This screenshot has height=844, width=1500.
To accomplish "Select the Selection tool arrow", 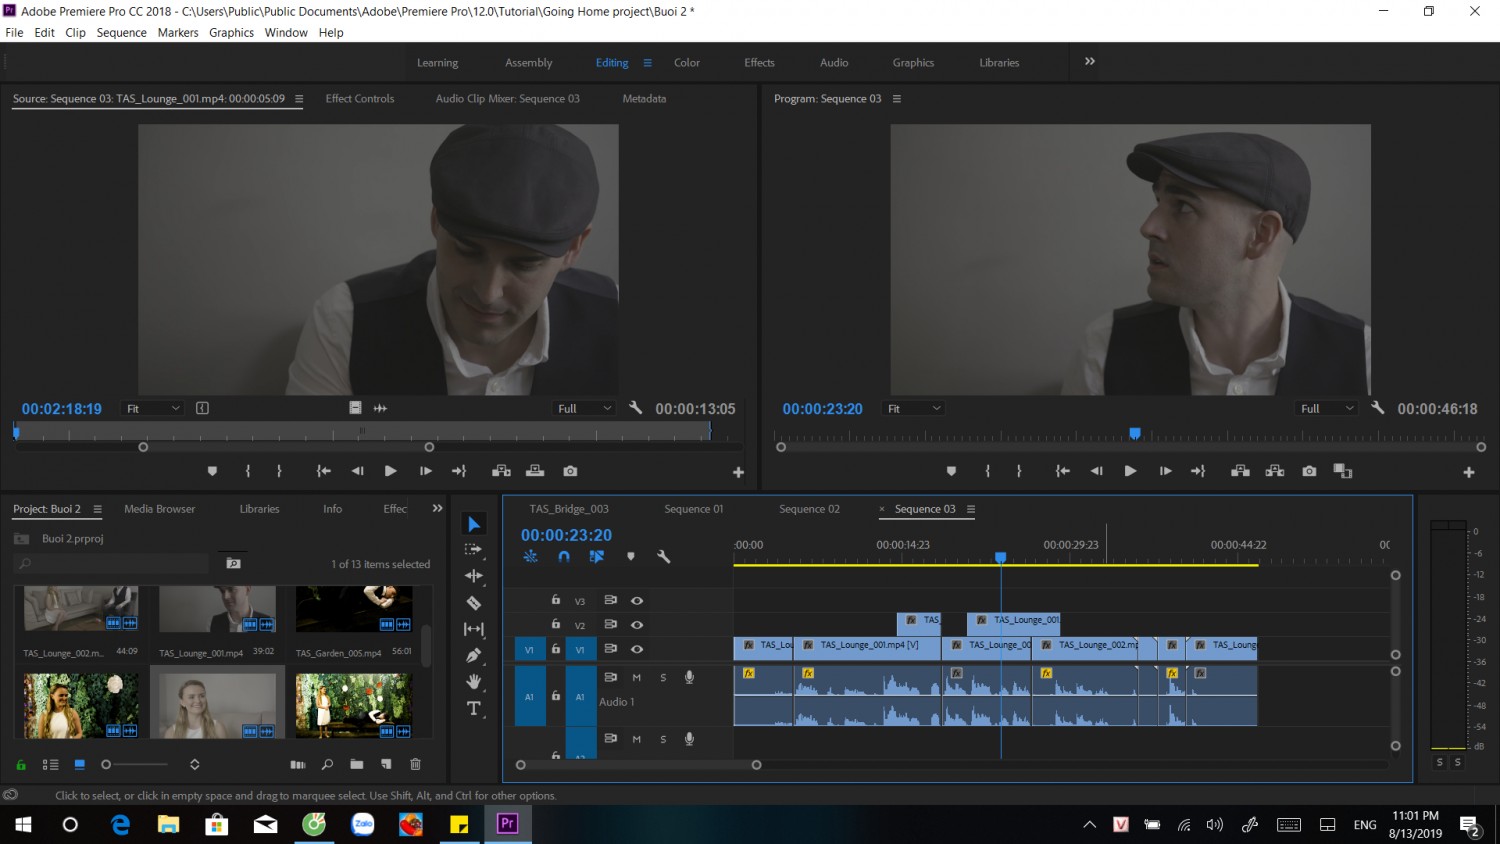I will tap(474, 524).
